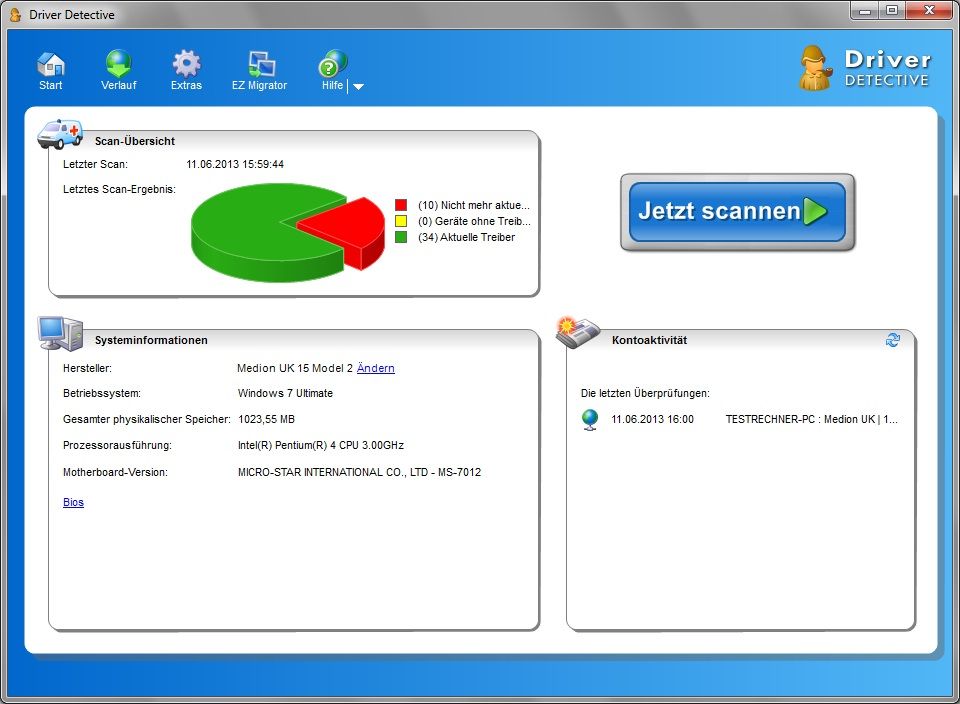Screen dimensions: 960x704
Task: Select the last scan time '11.06.2013 15:59:44'
Action: [x=234, y=164]
